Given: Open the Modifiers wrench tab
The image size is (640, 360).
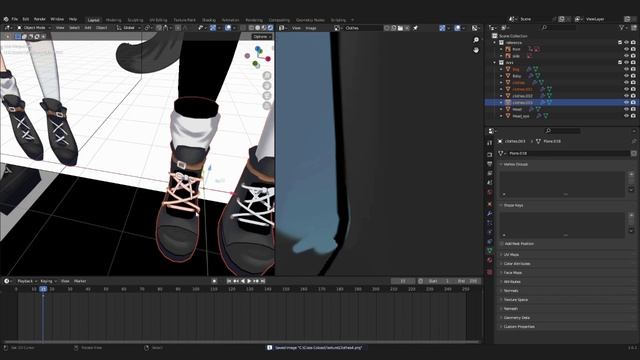Looking at the screenshot, I should 490,213.
